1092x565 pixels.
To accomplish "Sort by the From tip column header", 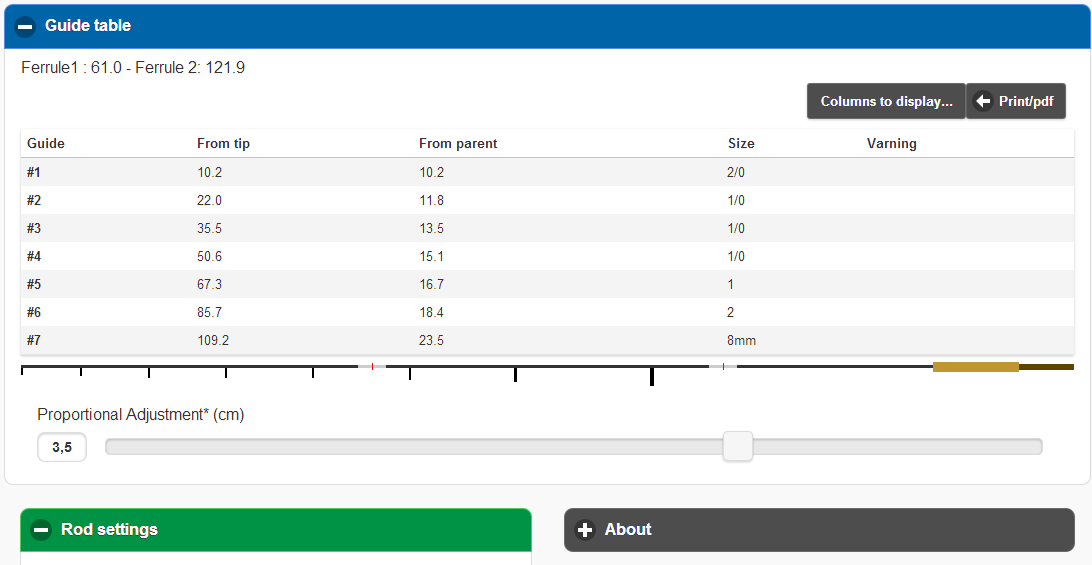I will (223, 144).
